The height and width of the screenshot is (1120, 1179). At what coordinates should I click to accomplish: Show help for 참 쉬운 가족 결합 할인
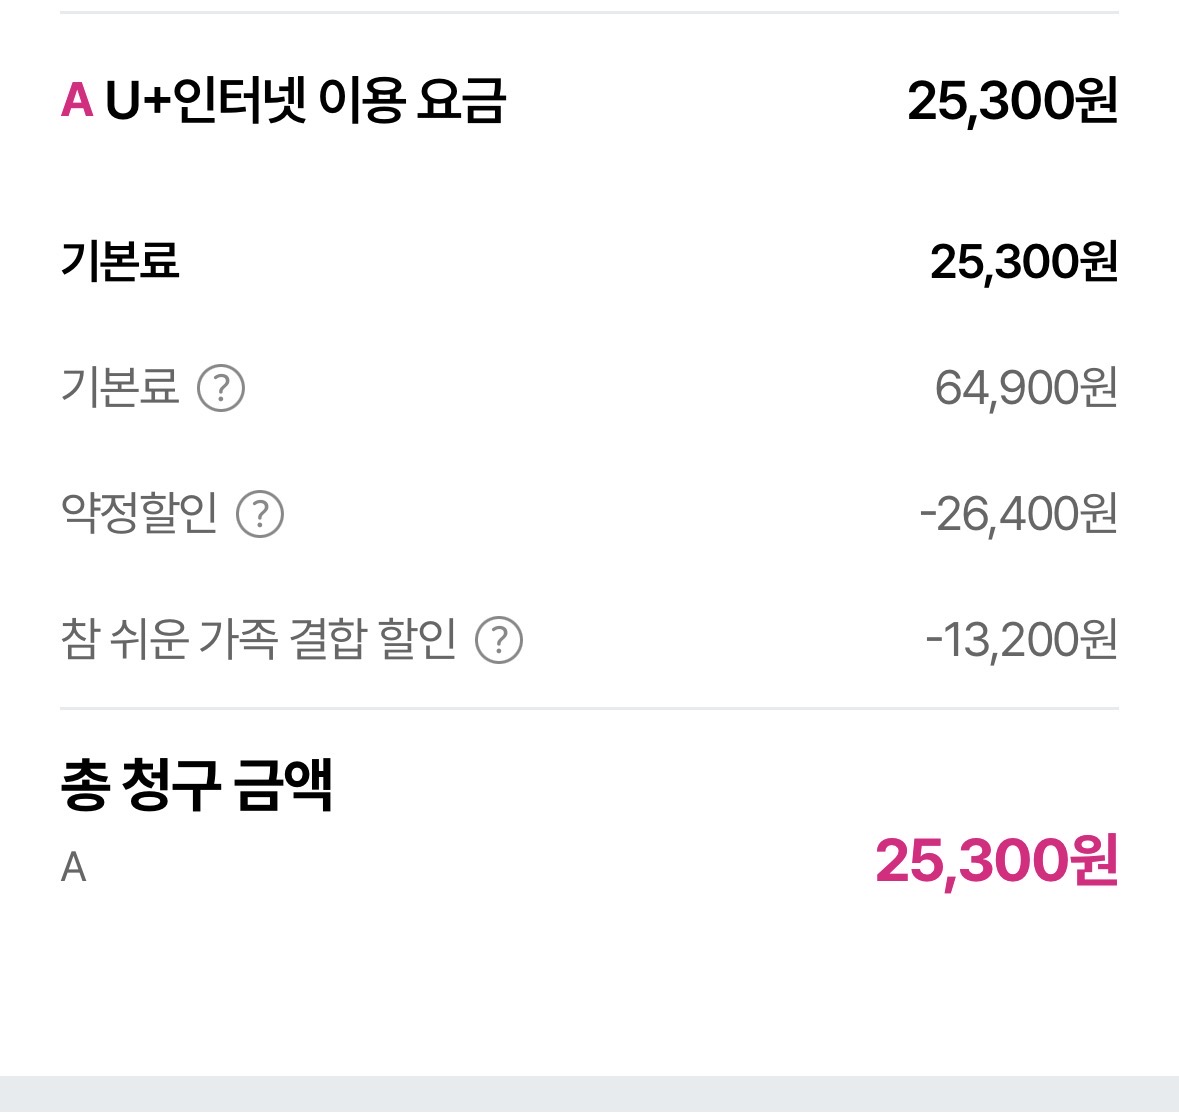click(499, 640)
